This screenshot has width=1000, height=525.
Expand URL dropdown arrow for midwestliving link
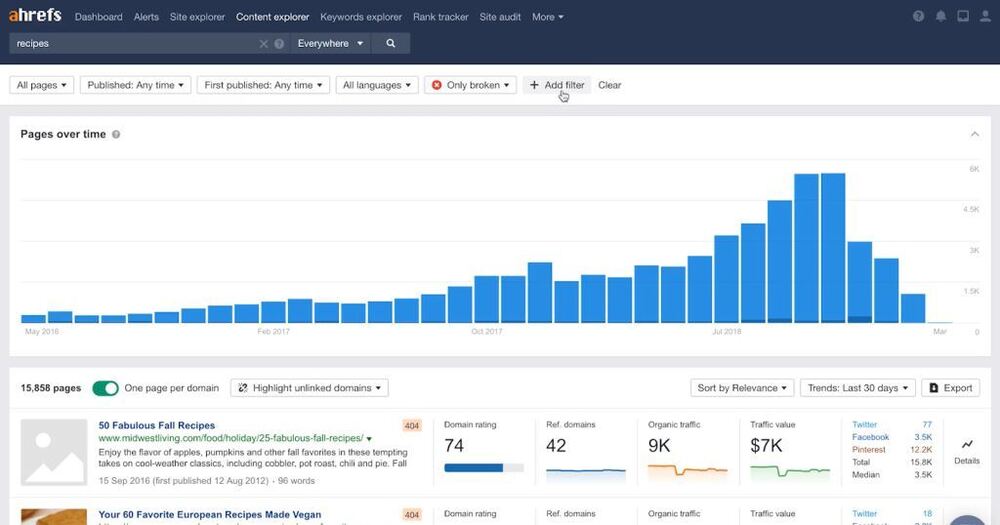(x=369, y=439)
